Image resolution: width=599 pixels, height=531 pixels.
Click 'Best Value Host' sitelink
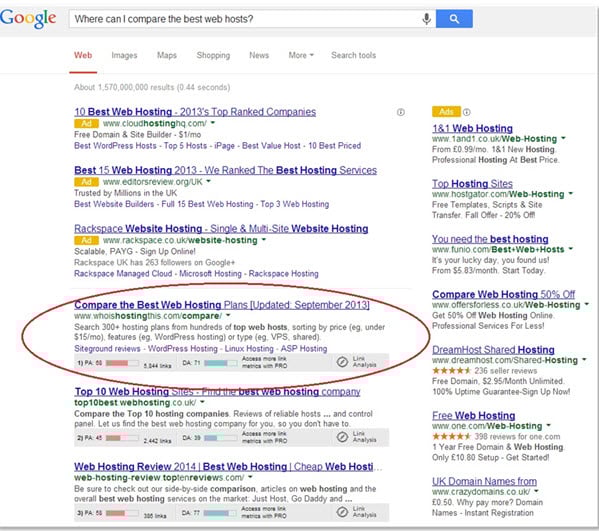(x=271, y=146)
